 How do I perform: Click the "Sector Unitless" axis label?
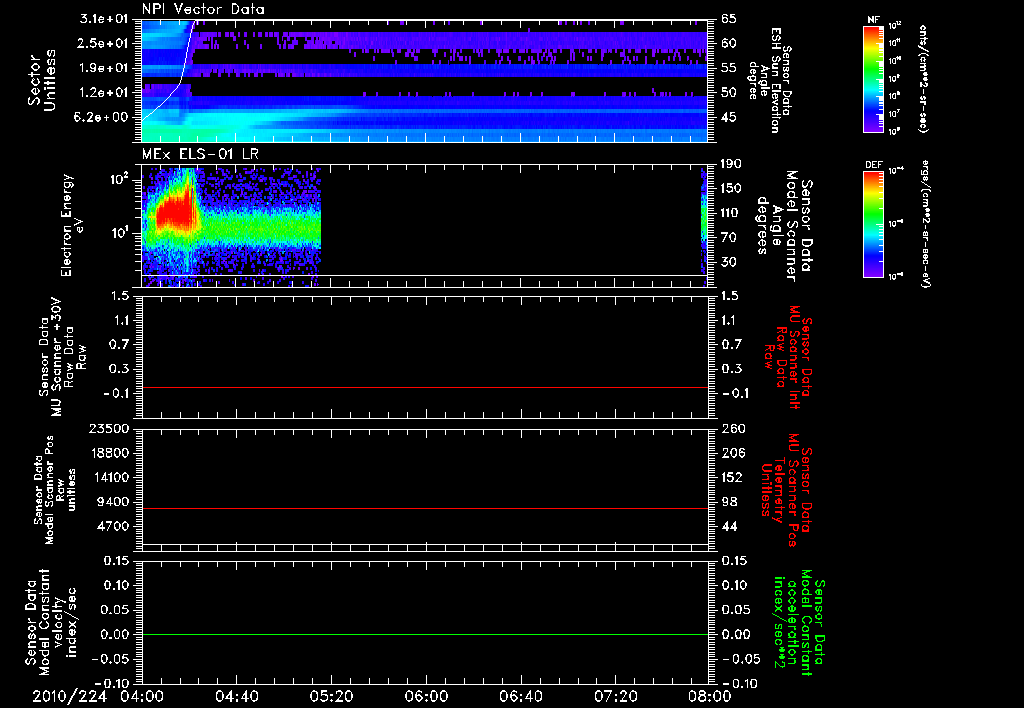click(x=42, y=80)
